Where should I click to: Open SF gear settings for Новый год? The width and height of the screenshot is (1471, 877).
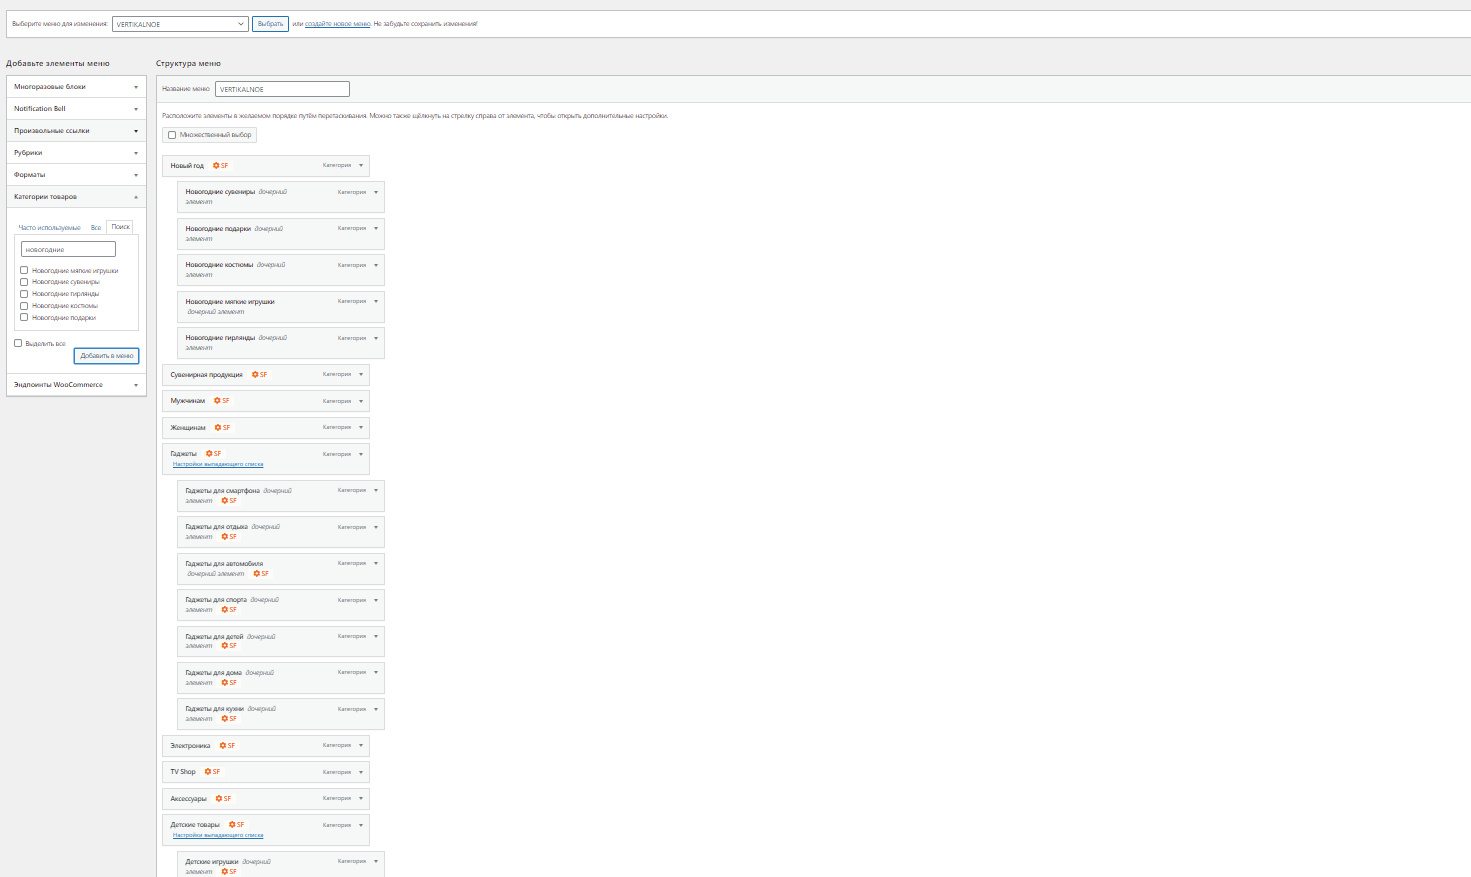(220, 166)
